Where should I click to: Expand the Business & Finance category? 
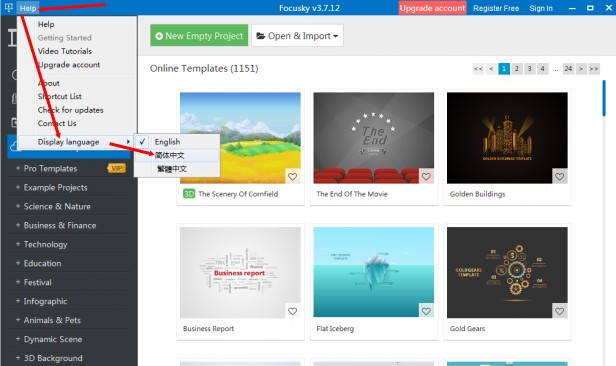60,225
